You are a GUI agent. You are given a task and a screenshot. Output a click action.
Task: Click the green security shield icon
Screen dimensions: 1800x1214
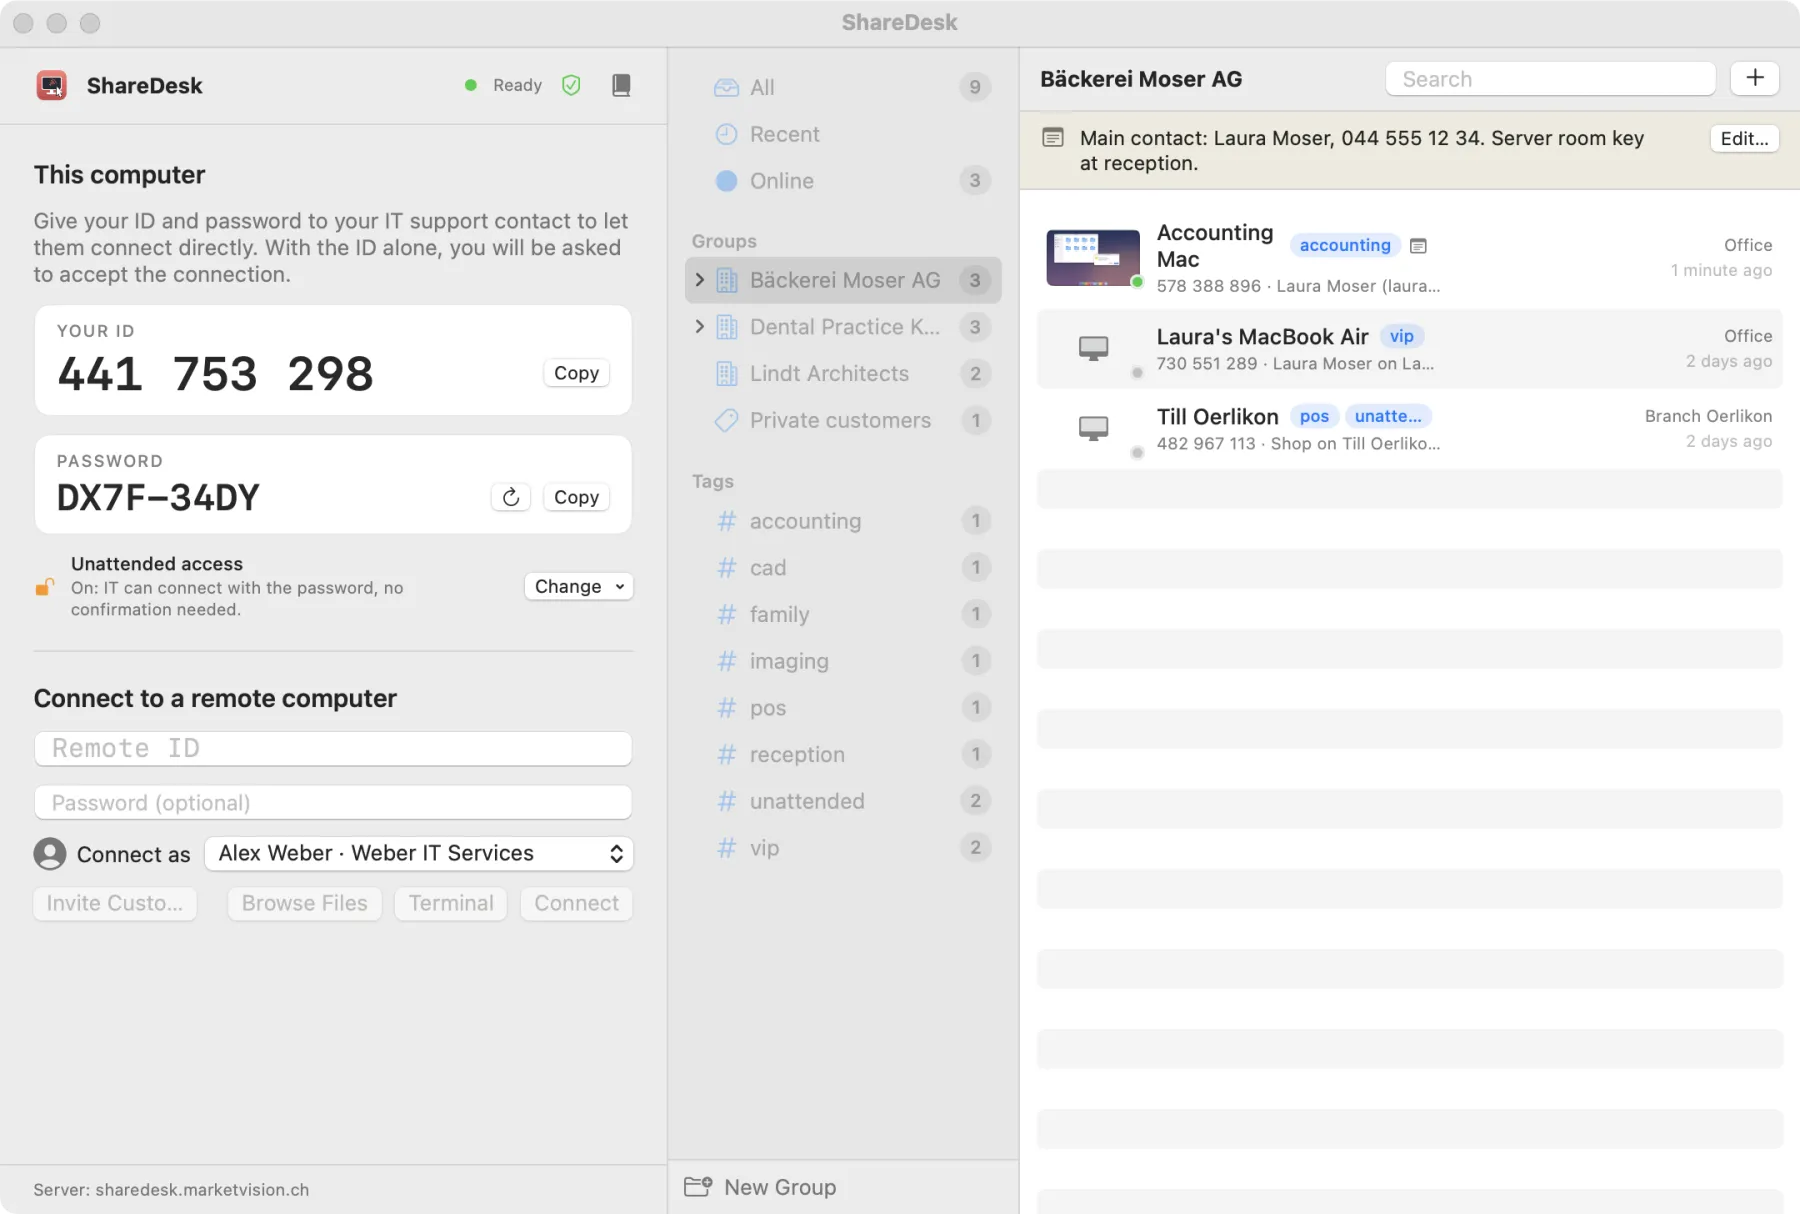(571, 85)
